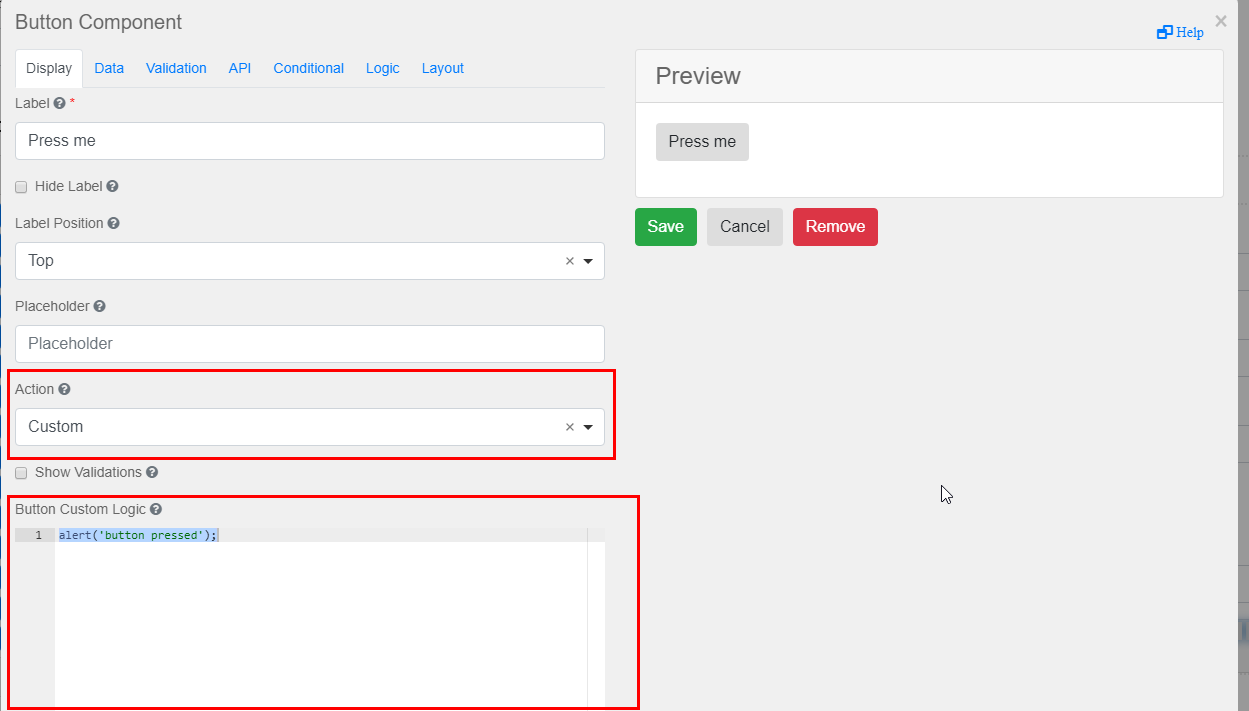Click the Help icon at top right

pos(1180,32)
